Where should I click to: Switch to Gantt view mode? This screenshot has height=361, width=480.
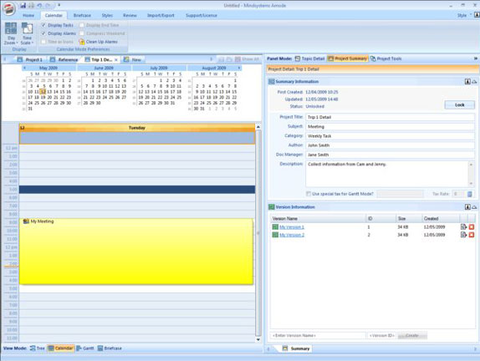(85, 348)
